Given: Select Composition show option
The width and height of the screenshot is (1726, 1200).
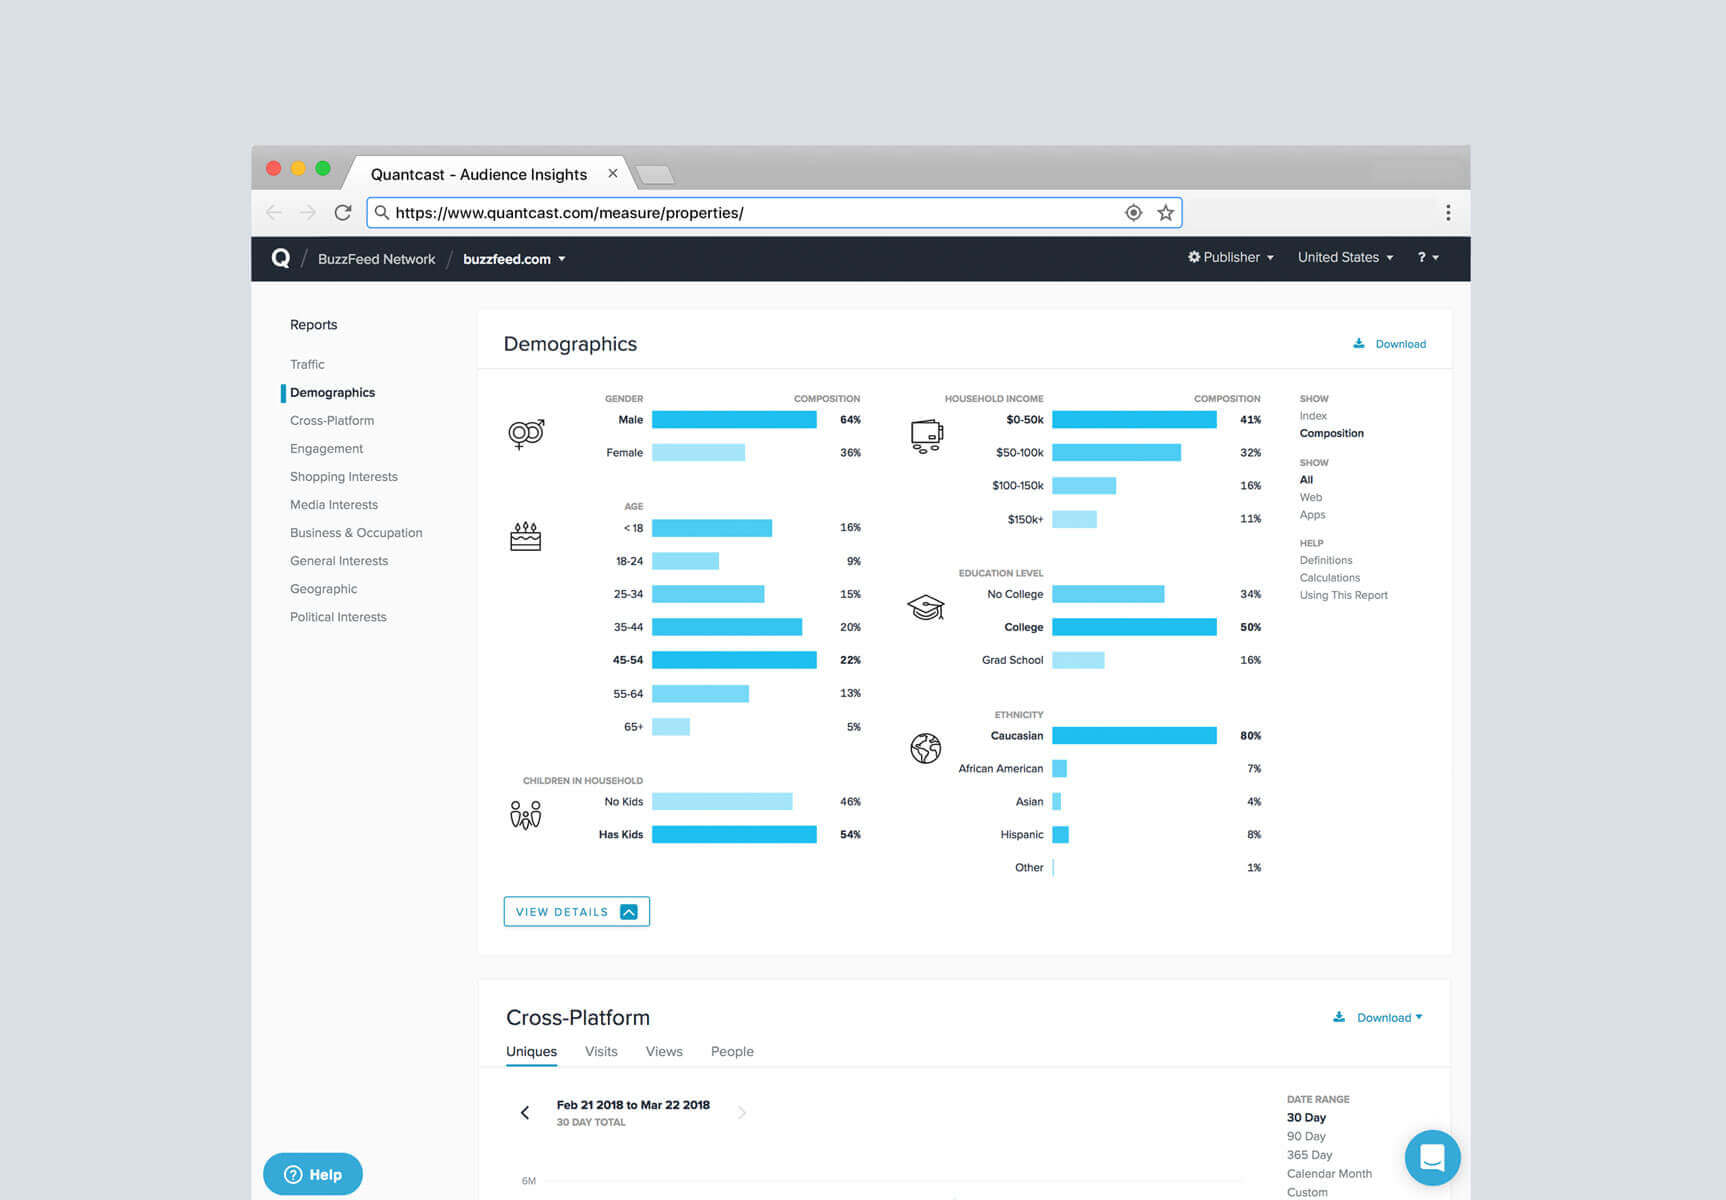Looking at the screenshot, I should tap(1331, 433).
